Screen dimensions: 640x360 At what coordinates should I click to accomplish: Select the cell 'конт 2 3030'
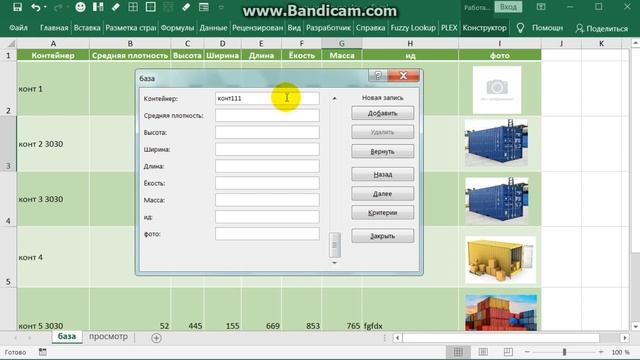pyautogui.click(x=53, y=144)
